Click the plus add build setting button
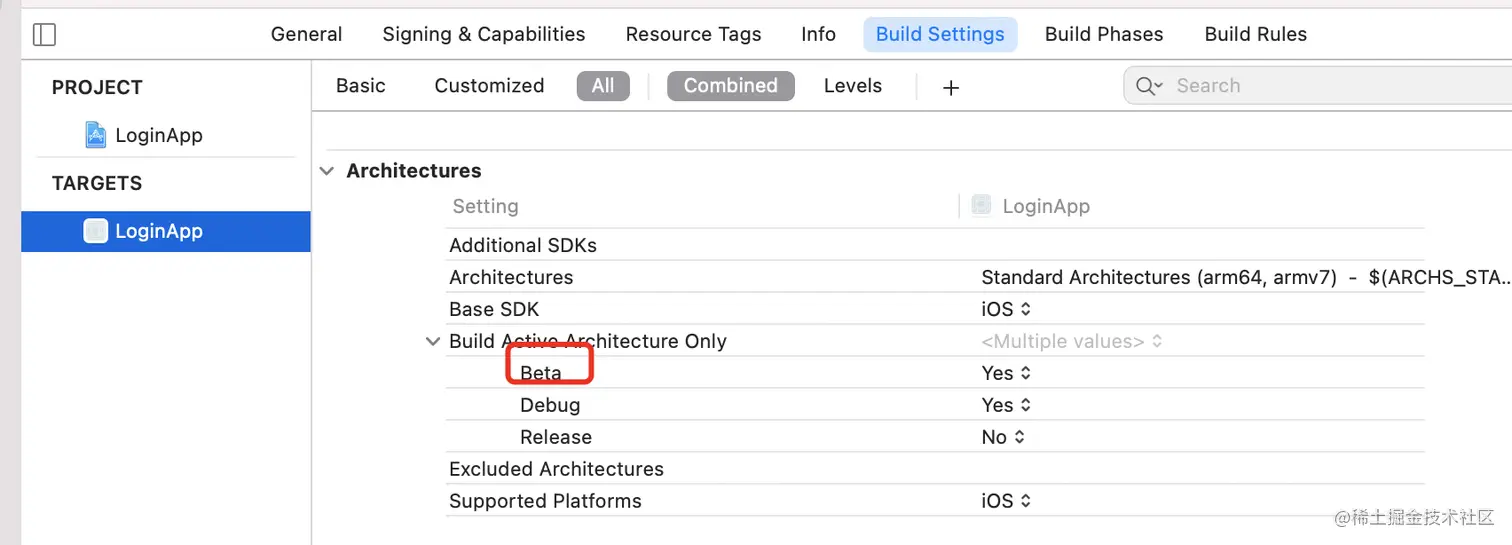 (950, 87)
